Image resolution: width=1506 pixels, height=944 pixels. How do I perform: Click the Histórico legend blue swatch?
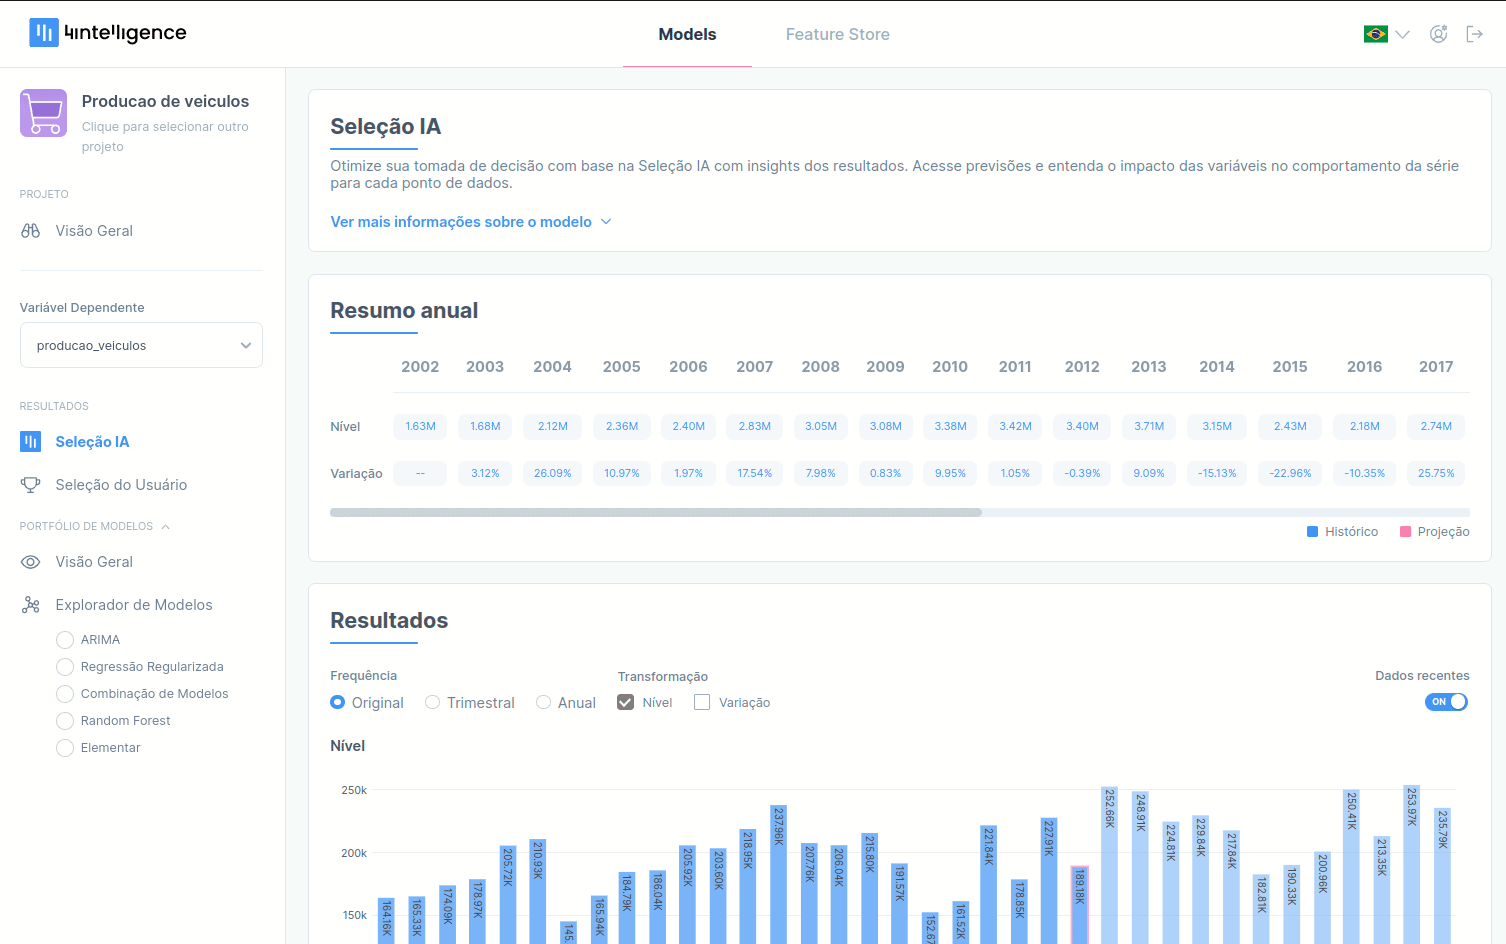click(x=1312, y=532)
